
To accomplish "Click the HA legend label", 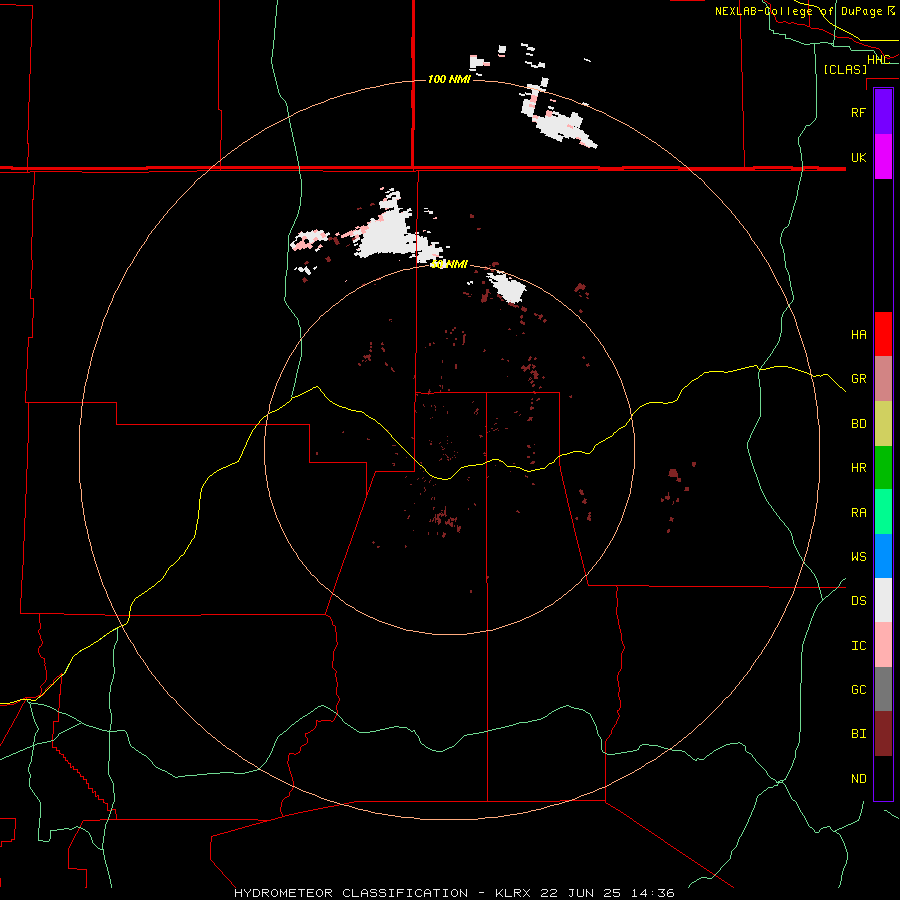I will tap(858, 335).
